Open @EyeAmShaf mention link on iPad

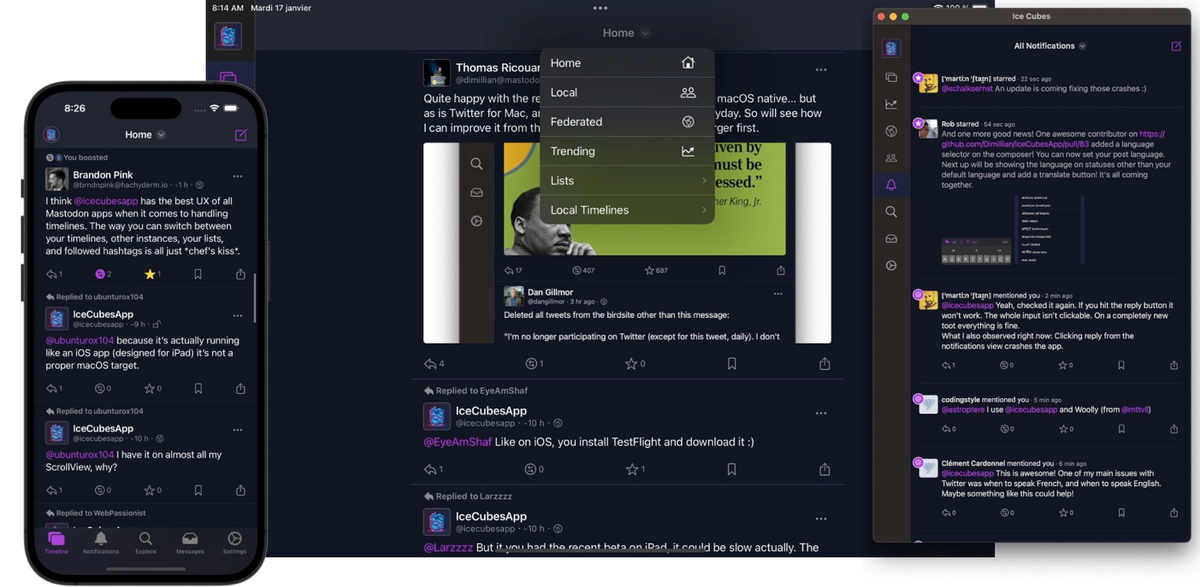[x=457, y=441]
